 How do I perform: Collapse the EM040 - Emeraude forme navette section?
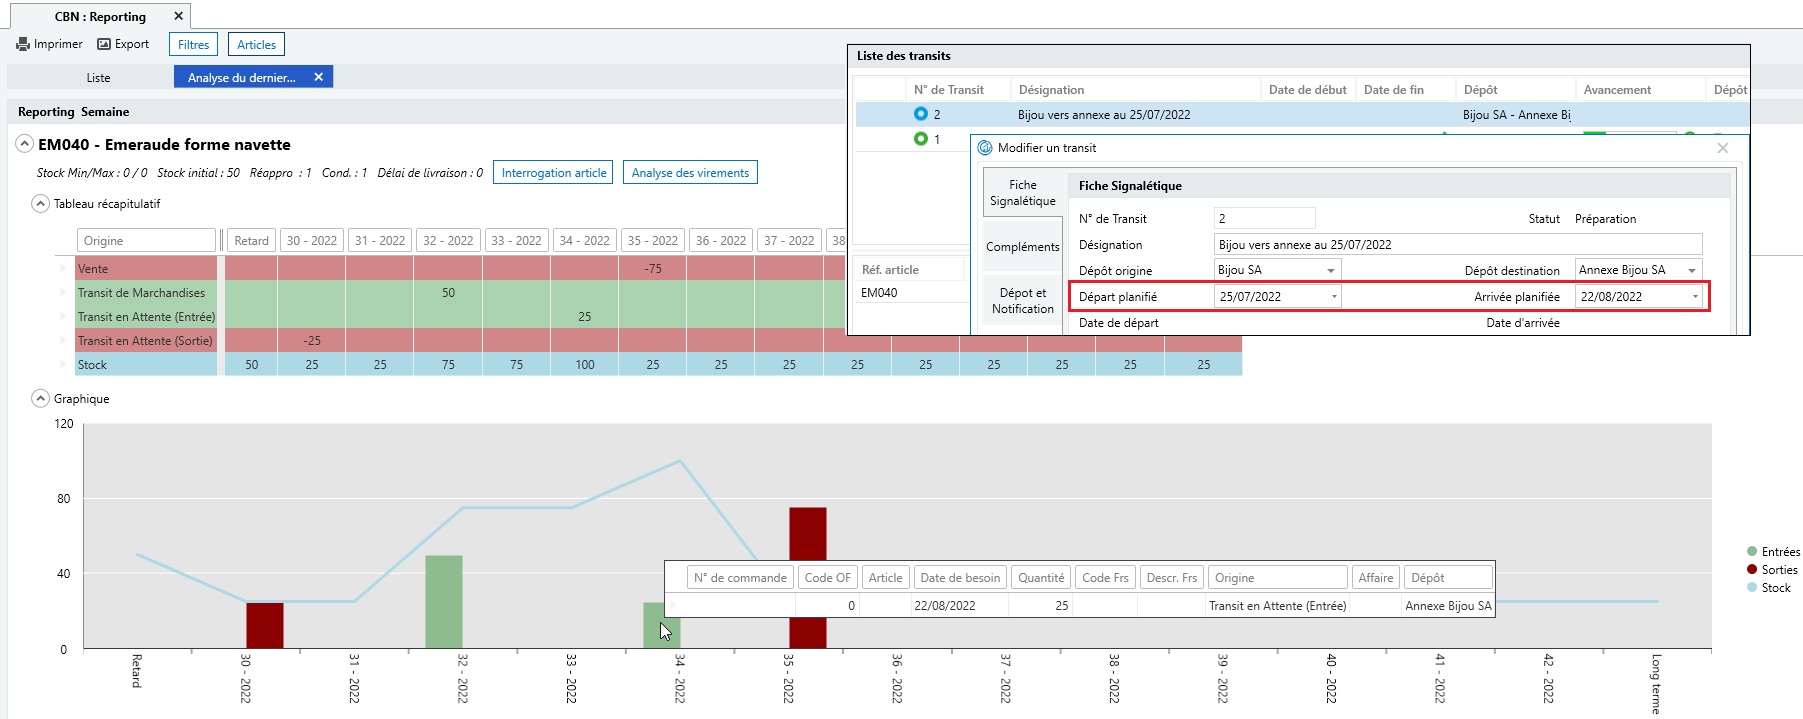pos(25,144)
